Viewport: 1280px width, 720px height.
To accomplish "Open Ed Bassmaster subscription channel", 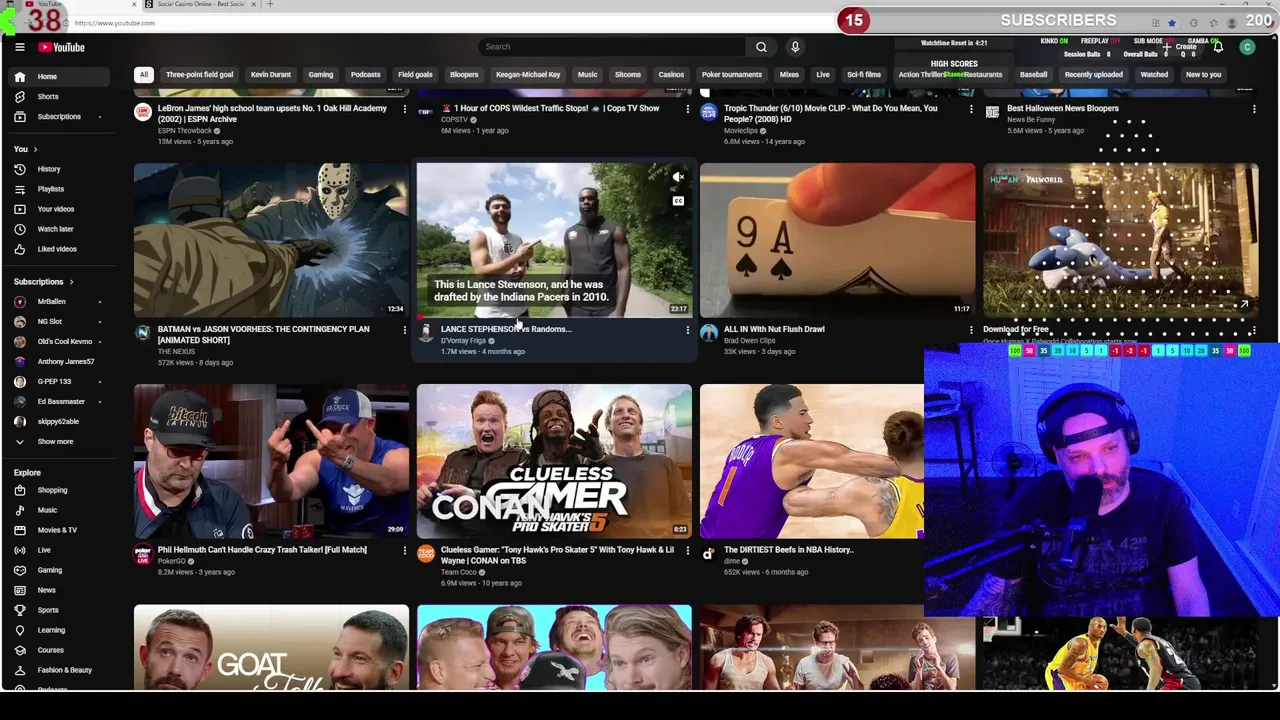I will [x=61, y=401].
